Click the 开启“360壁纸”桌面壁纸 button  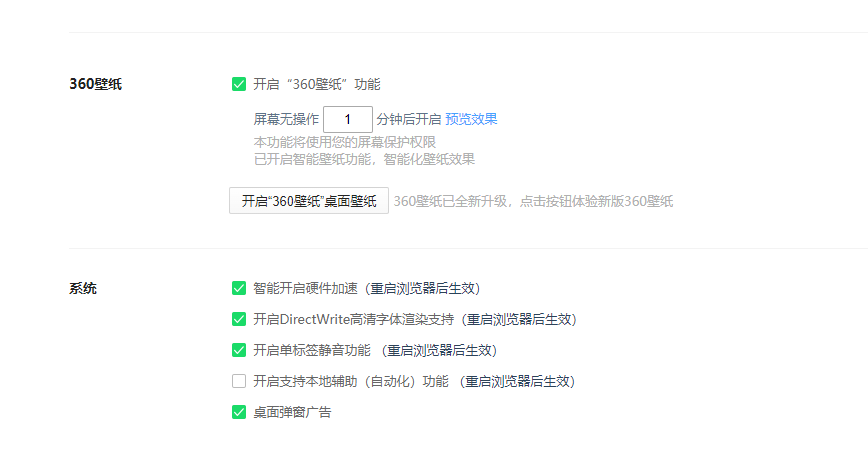pyautogui.click(x=308, y=201)
